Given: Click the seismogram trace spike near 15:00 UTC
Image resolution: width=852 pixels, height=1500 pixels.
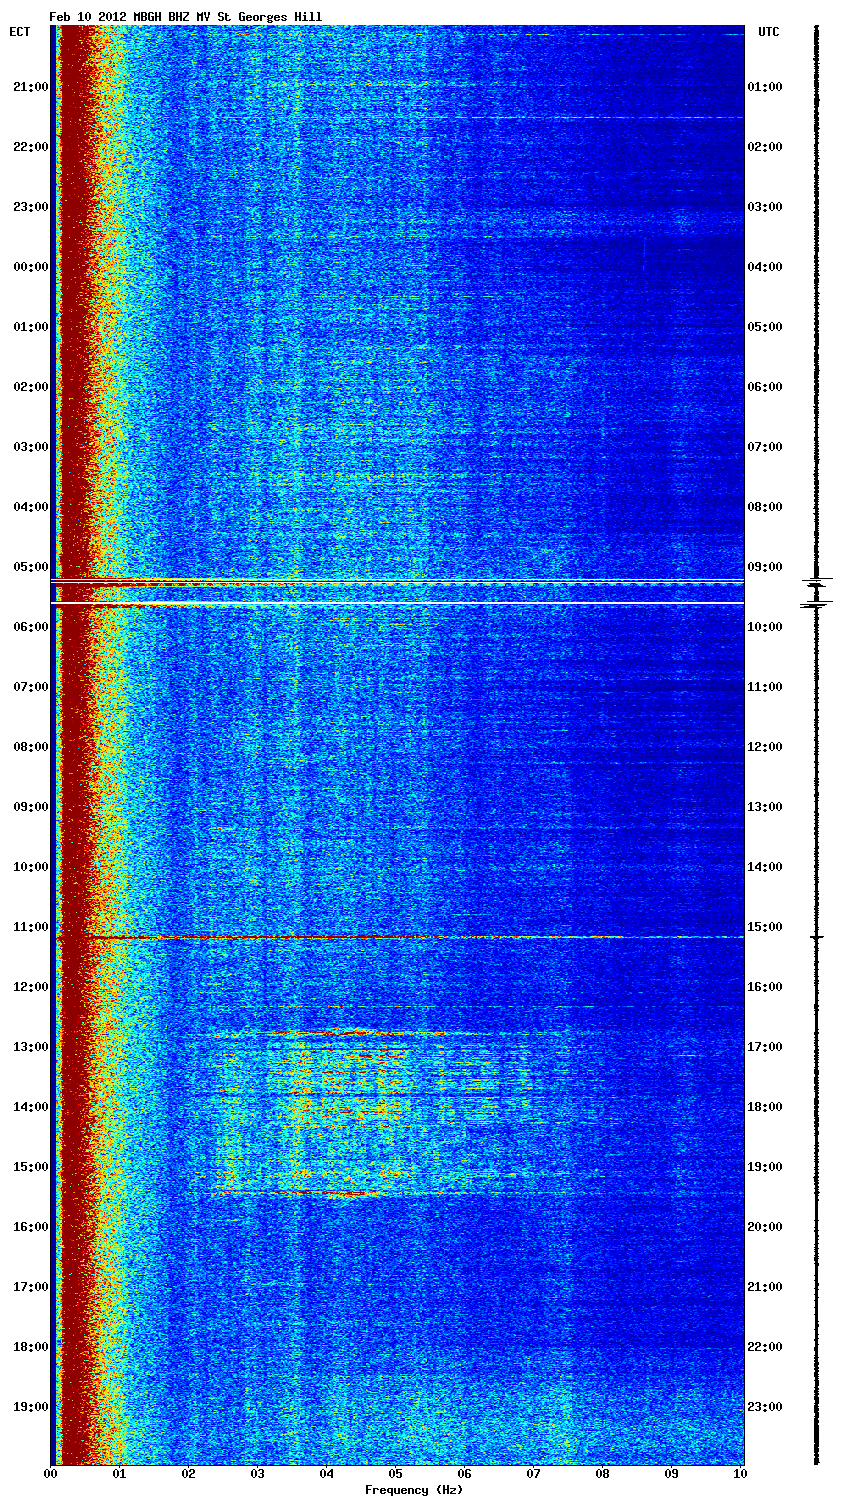Looking at the screenshot, I should pos(817,937).
